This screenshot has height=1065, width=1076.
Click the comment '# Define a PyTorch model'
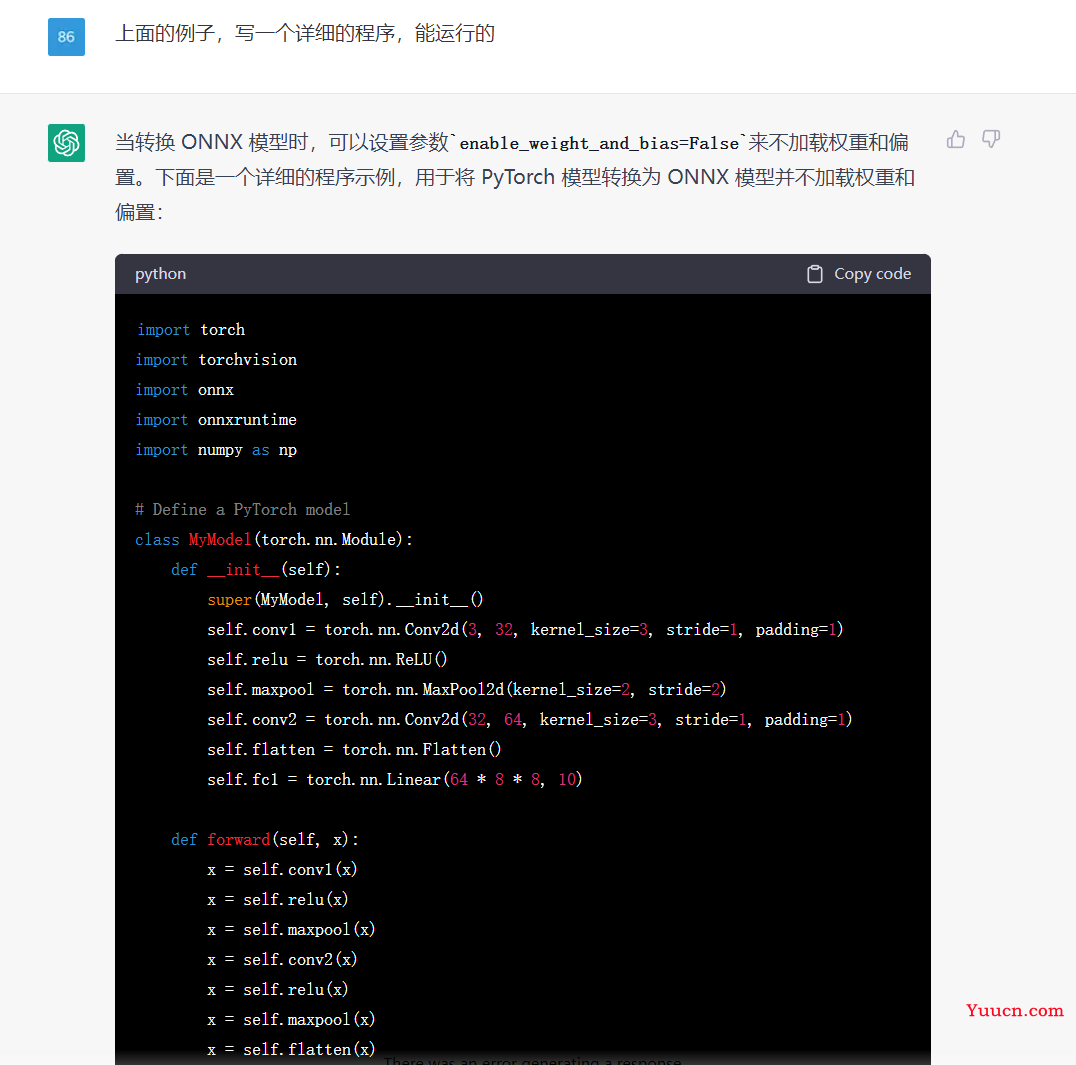click(x=243, y=509)
